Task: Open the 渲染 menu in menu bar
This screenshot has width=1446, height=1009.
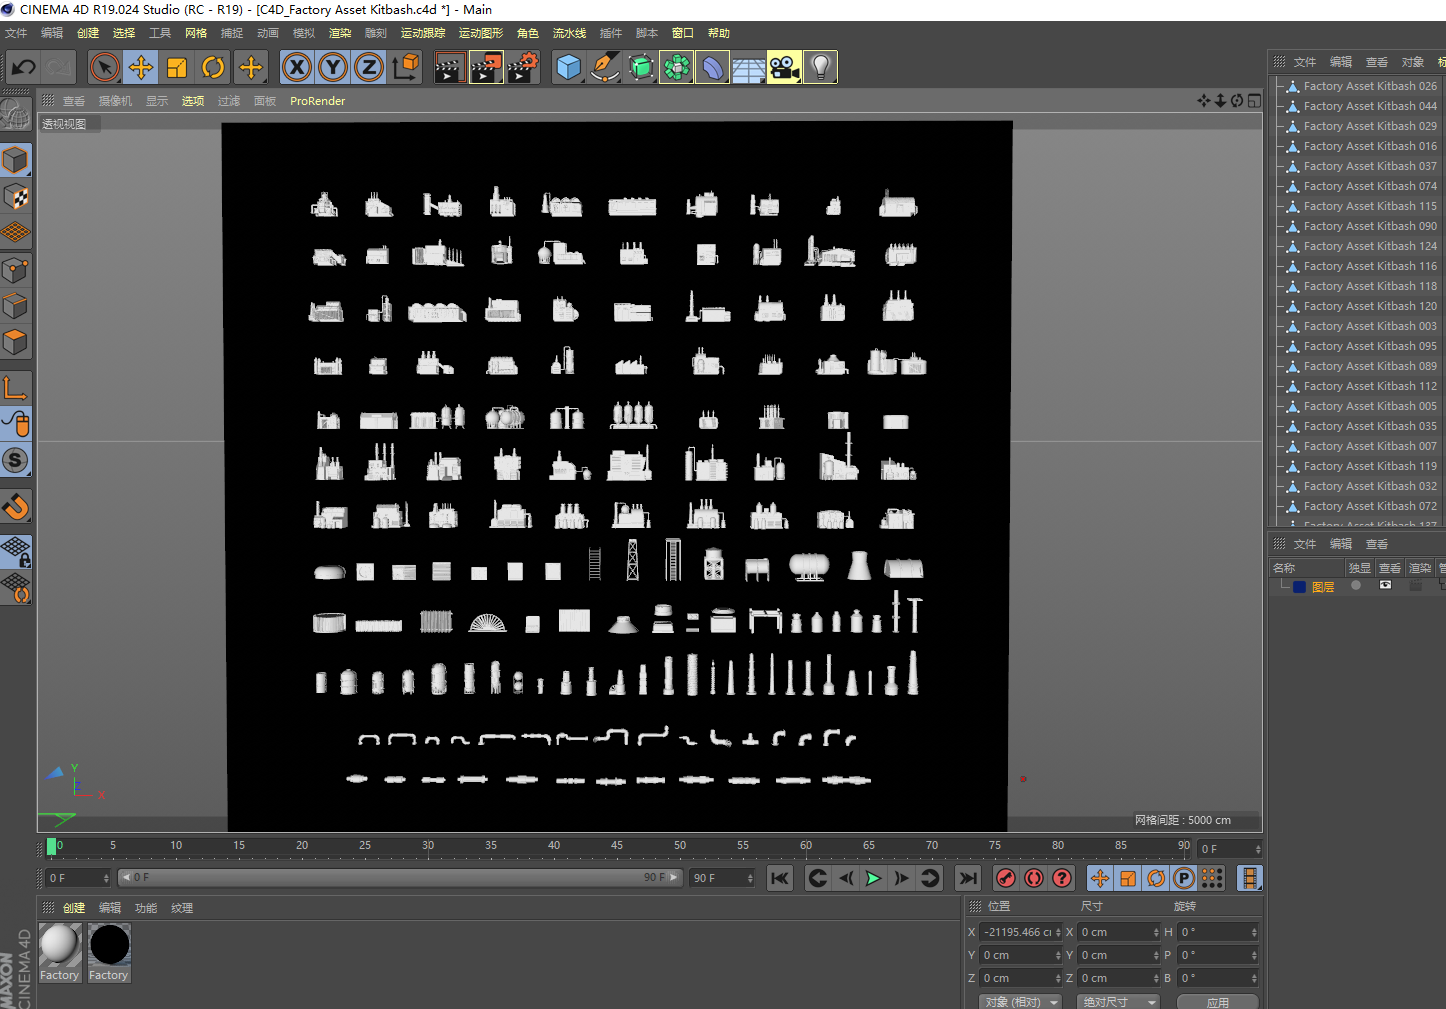Action: (x=340, y=33)
